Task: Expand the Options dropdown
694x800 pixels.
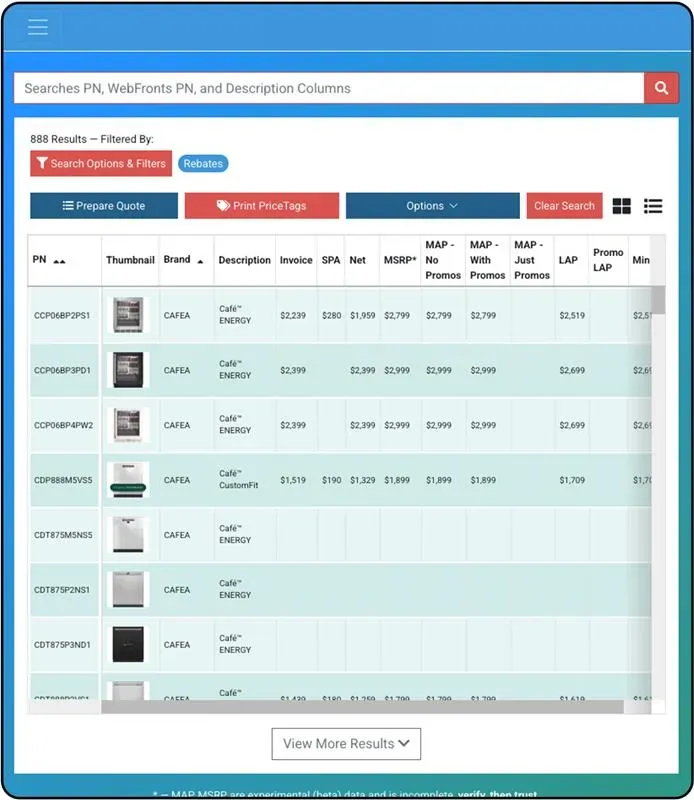Action: pyautogui.click(x=433, y=206)
